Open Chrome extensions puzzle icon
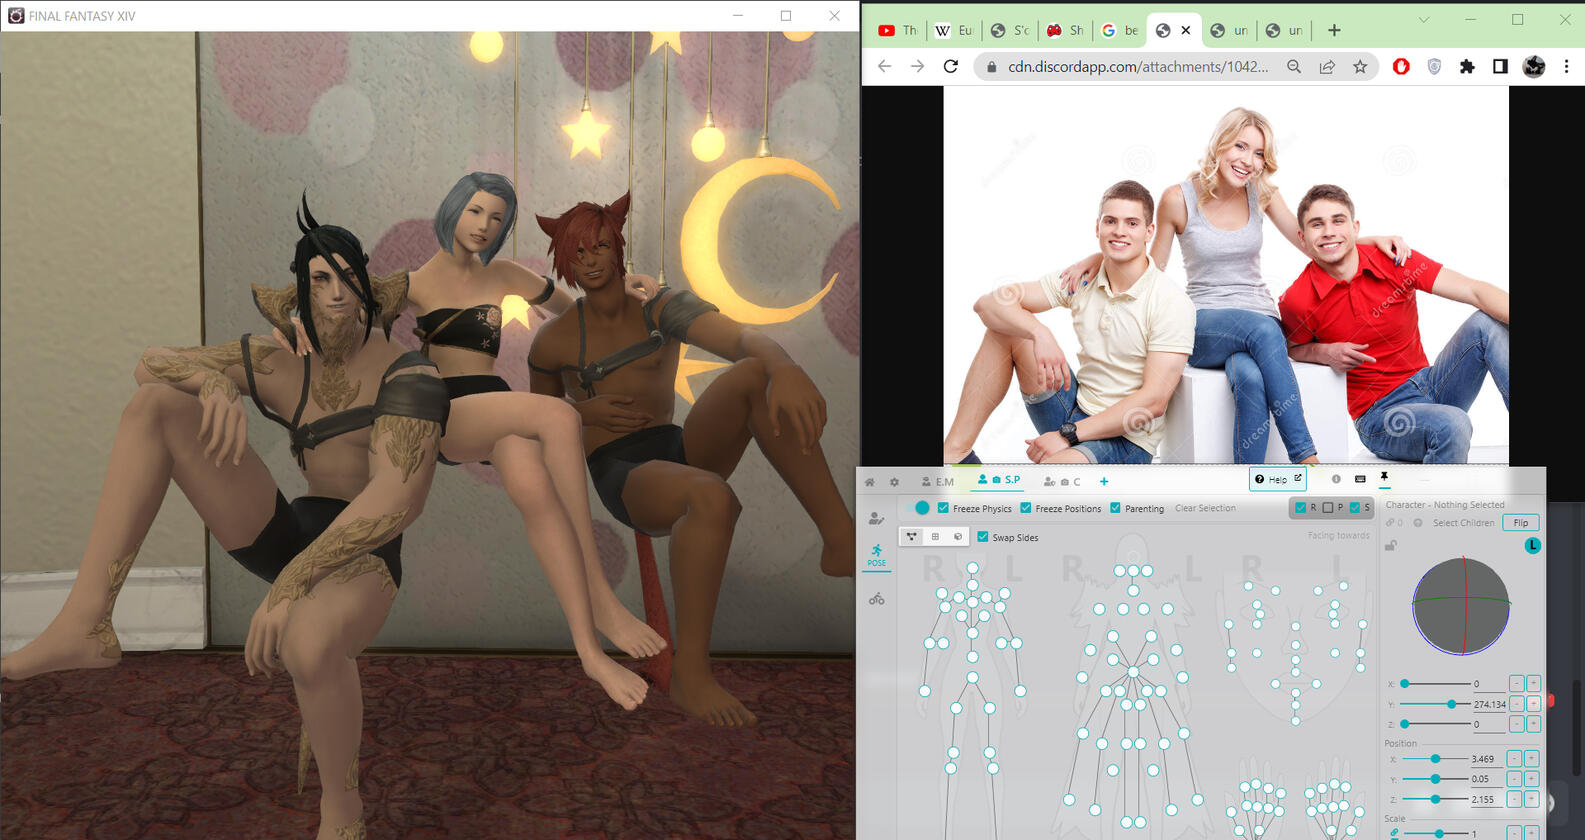This screenshot has height=840, width=1585. 1467,67
